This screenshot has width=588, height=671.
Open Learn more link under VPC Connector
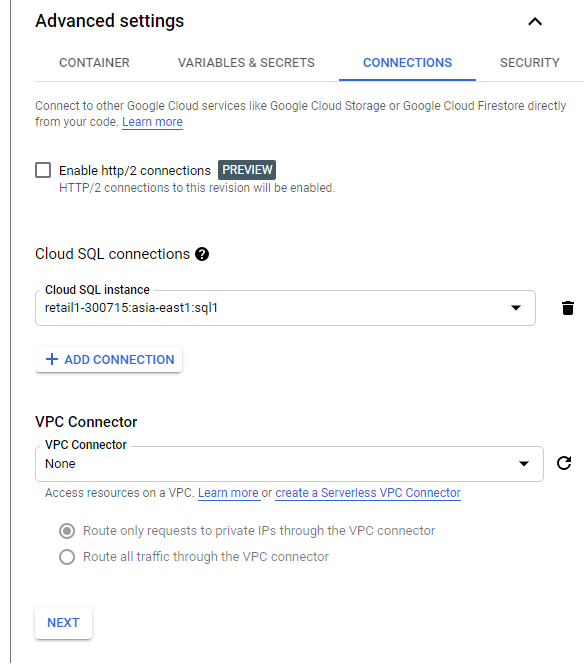(229, 493)
